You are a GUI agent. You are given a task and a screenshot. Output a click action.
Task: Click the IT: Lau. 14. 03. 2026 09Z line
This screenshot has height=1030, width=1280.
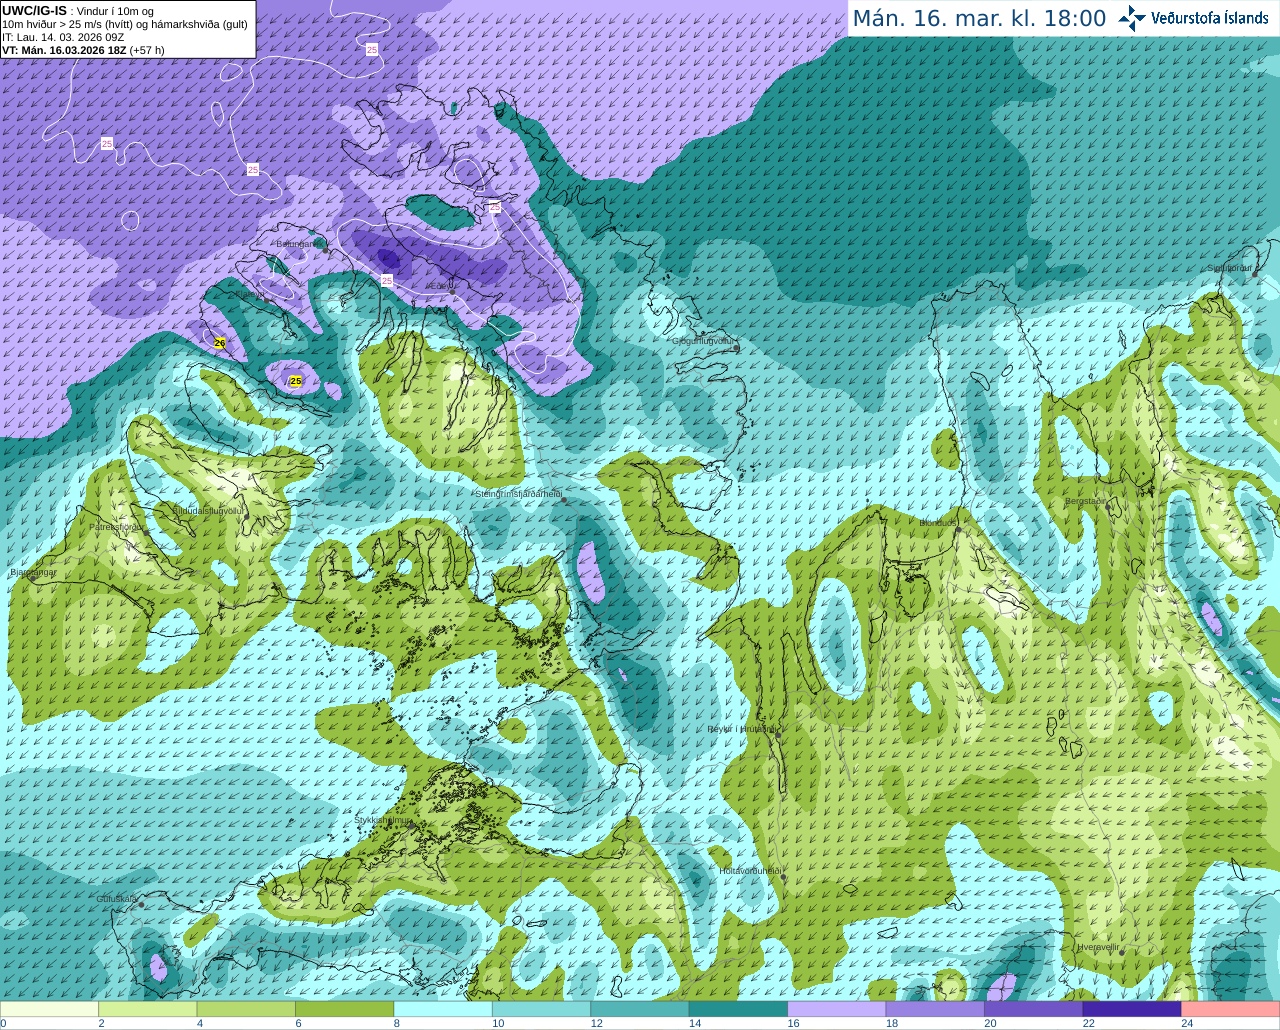point(63,37)
